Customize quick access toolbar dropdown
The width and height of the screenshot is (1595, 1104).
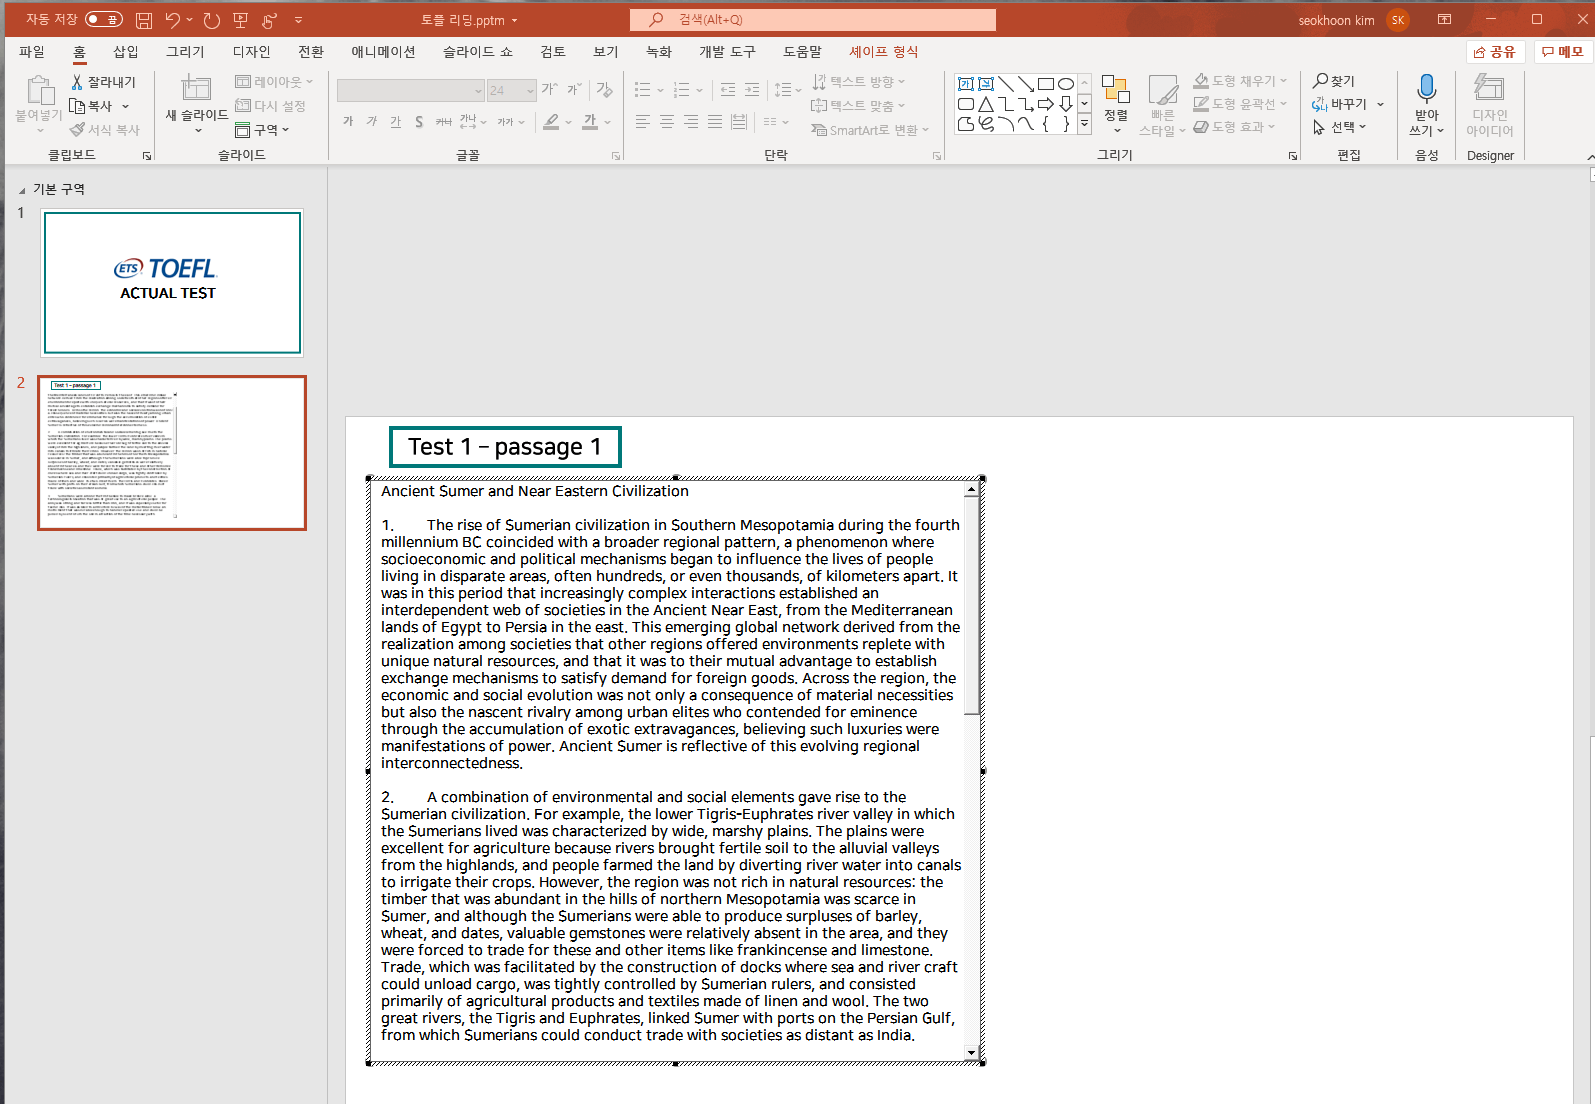click(x=298, y=20)
